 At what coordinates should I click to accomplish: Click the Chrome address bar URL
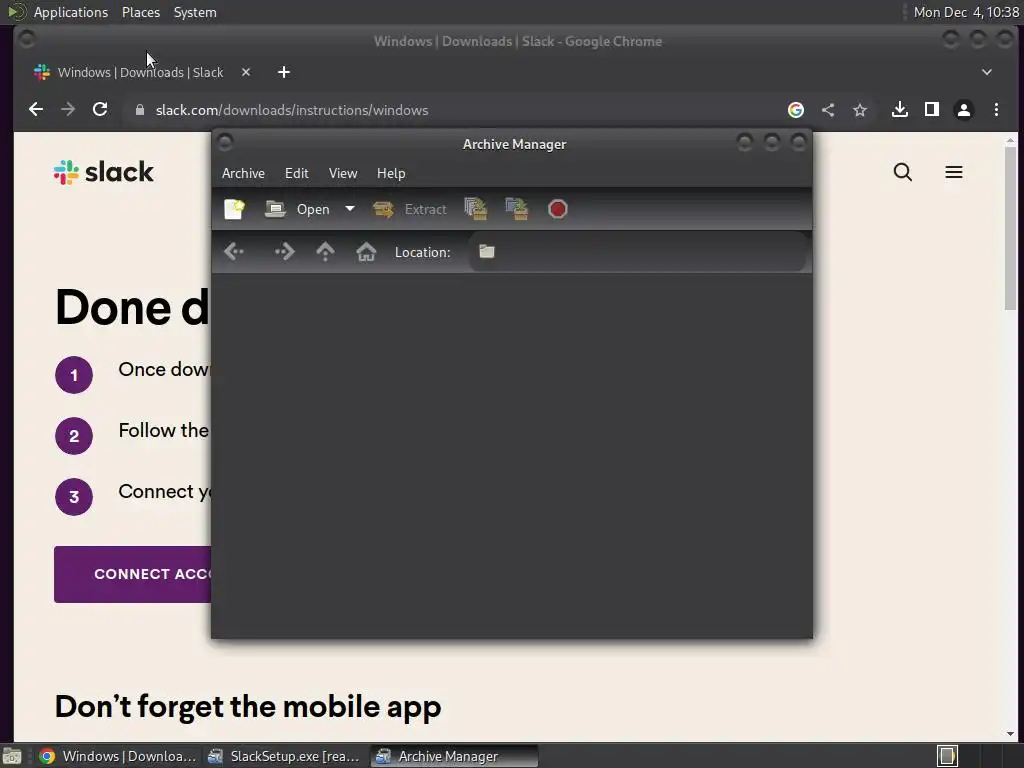292,110
